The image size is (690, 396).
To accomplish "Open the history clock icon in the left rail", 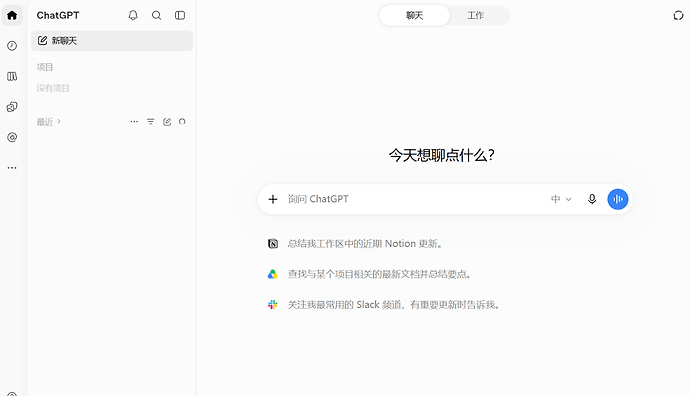I will pos(12,46).
